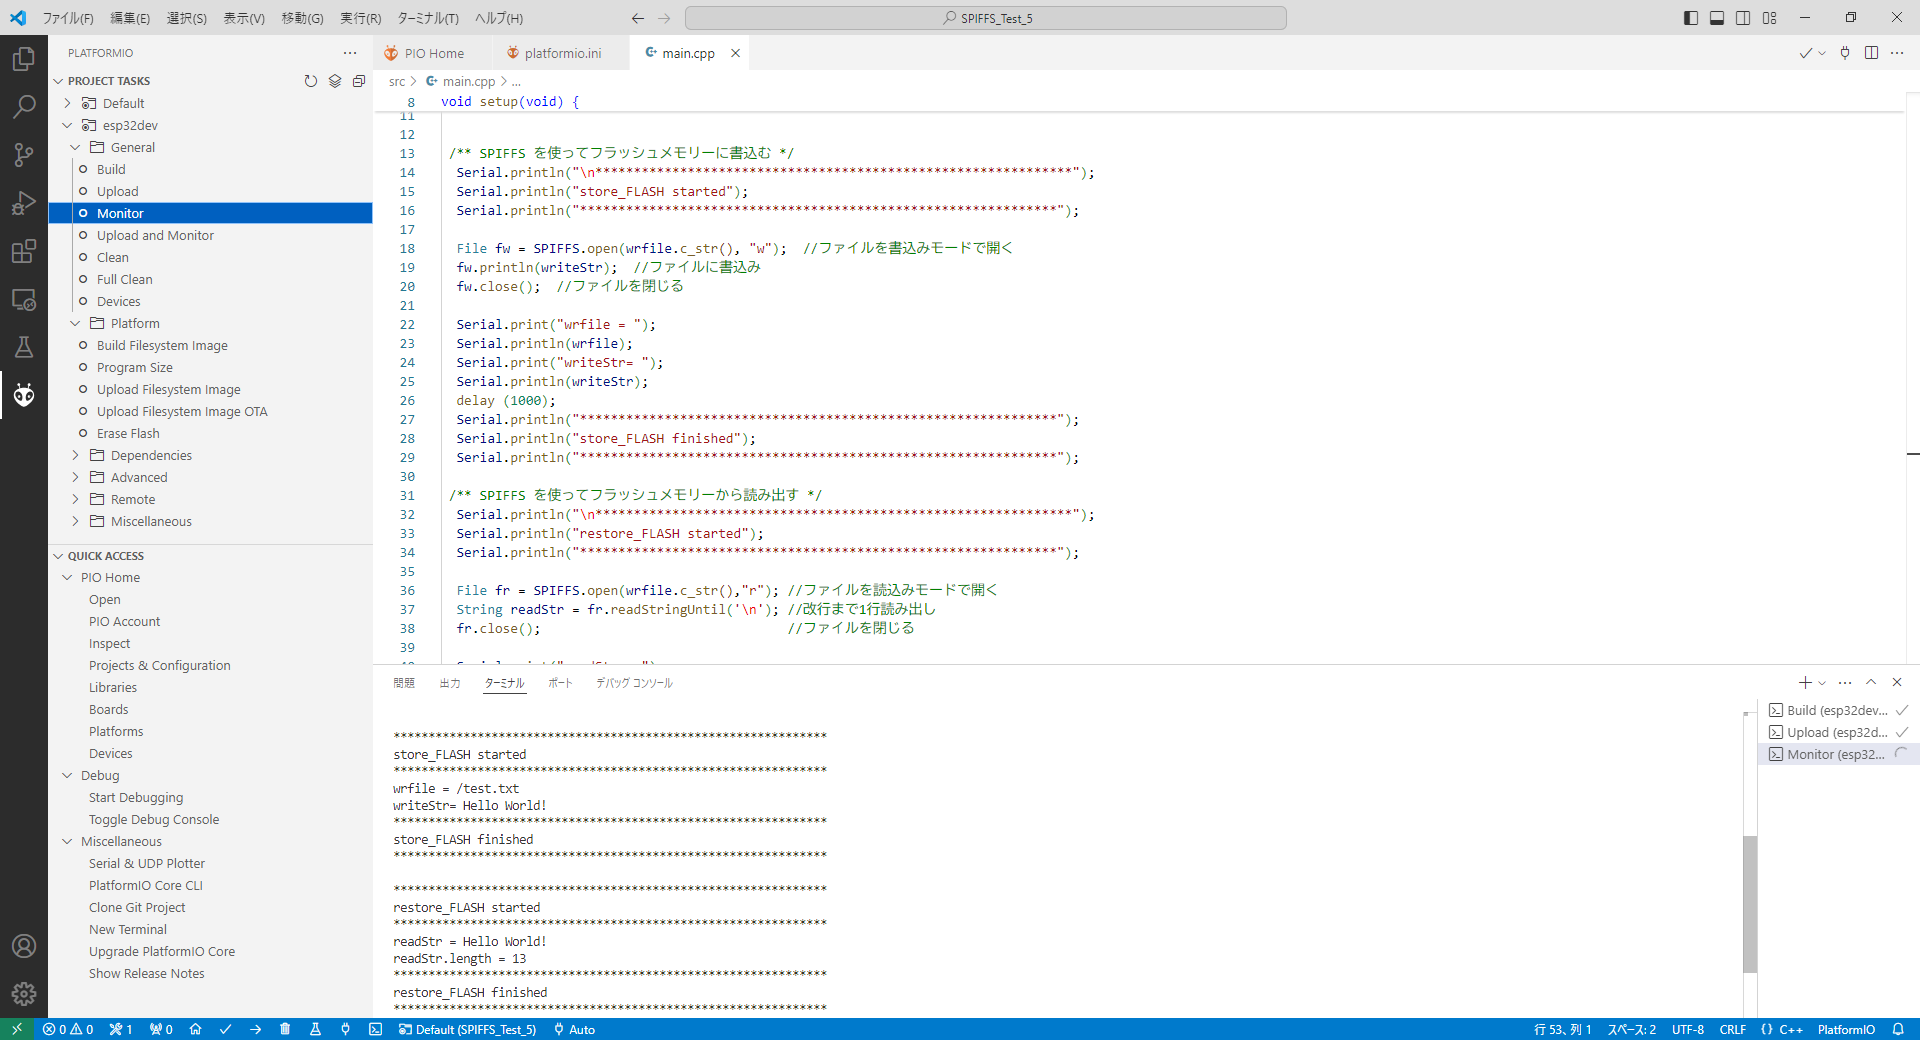Open Serial & UDP Plotter link

point(146,863)
